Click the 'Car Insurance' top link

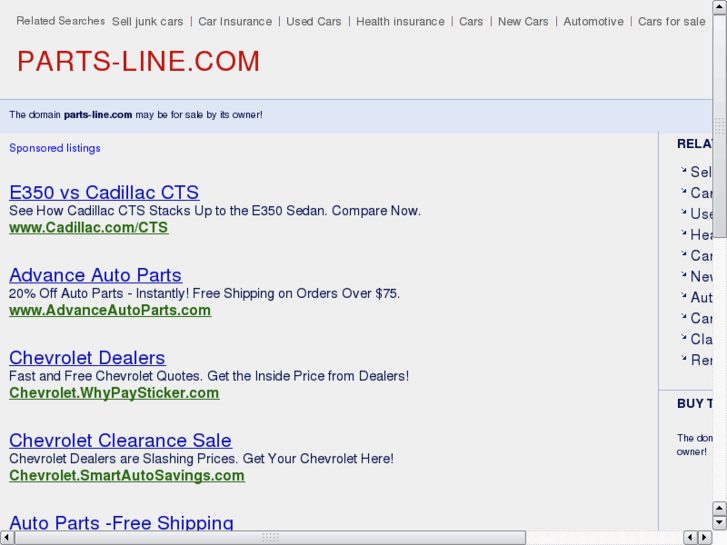coord(235,22)
